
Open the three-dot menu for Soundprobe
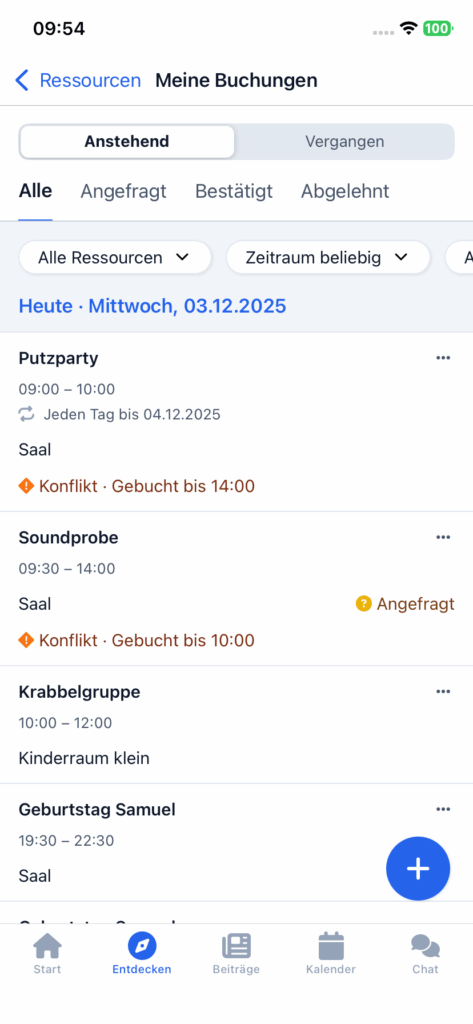443,537
